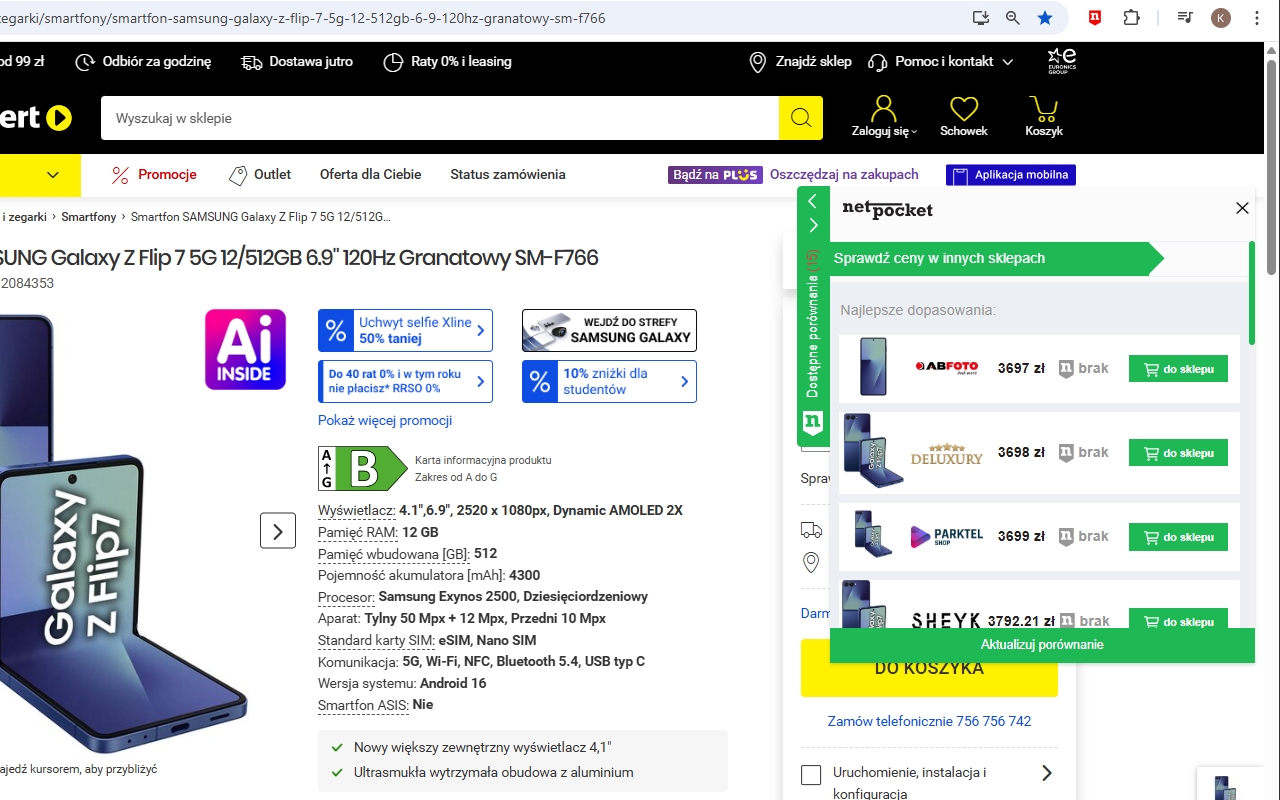Click Dostawa jutro in the top bar
The width and height of the screenshot is (1280, 800).
point(297,62)
